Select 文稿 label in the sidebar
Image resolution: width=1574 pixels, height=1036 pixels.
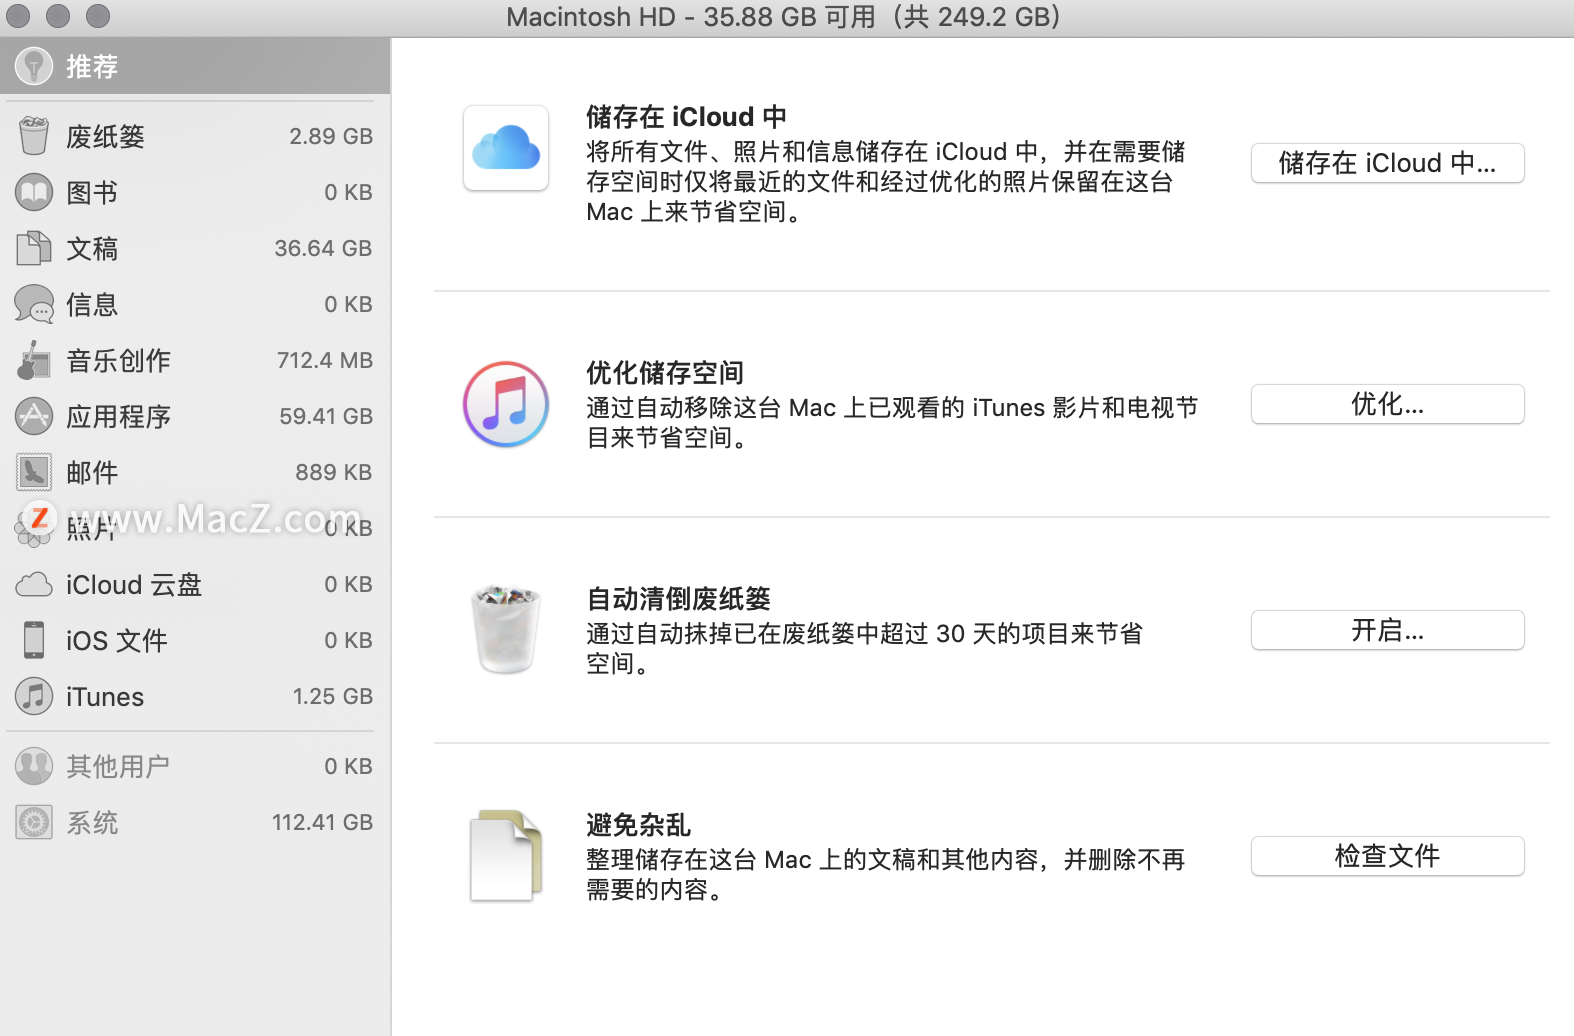point(92,249)
